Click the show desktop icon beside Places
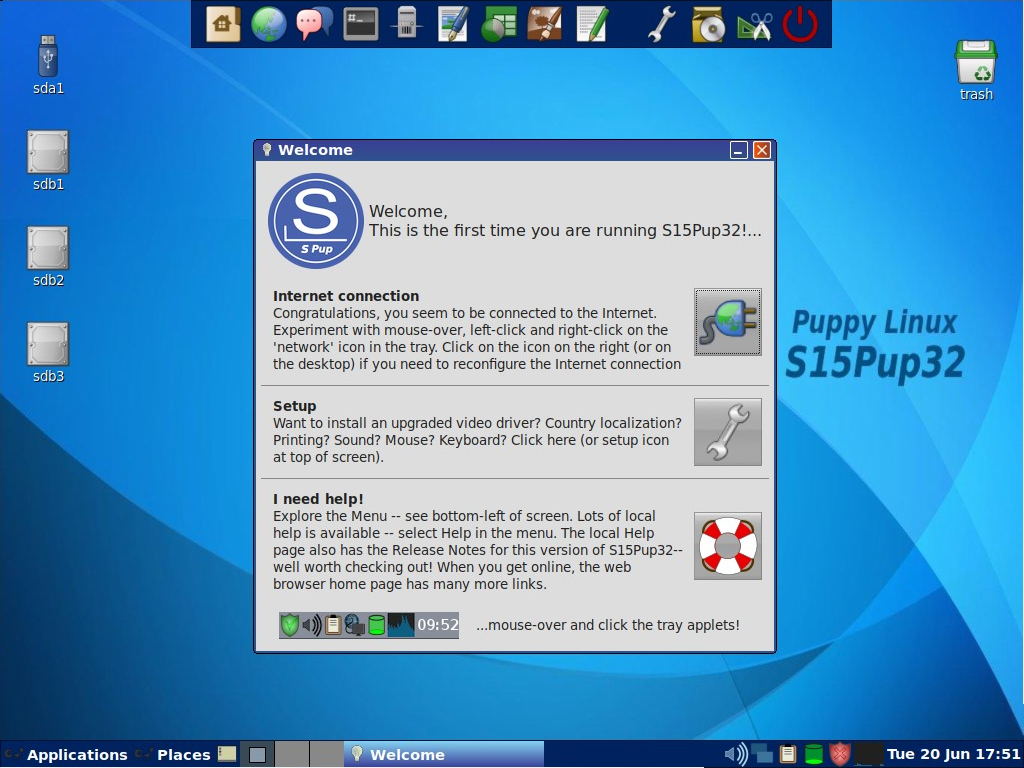The height and width of the screenshot is (768, 1024). [x=227, y=754]
